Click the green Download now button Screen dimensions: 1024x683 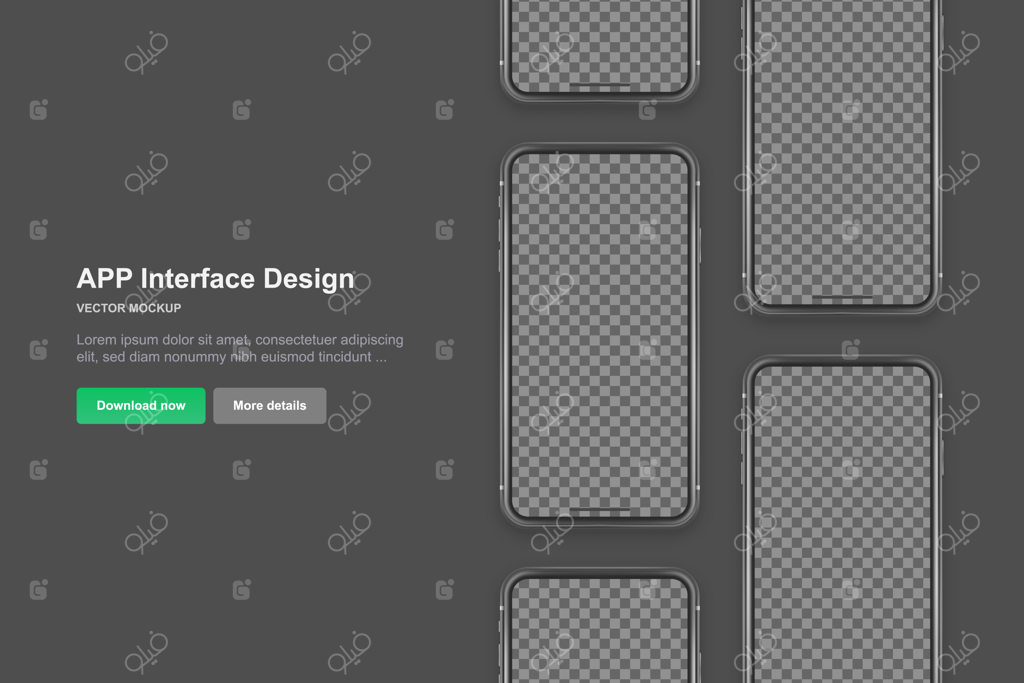click(x=140, y=405)
